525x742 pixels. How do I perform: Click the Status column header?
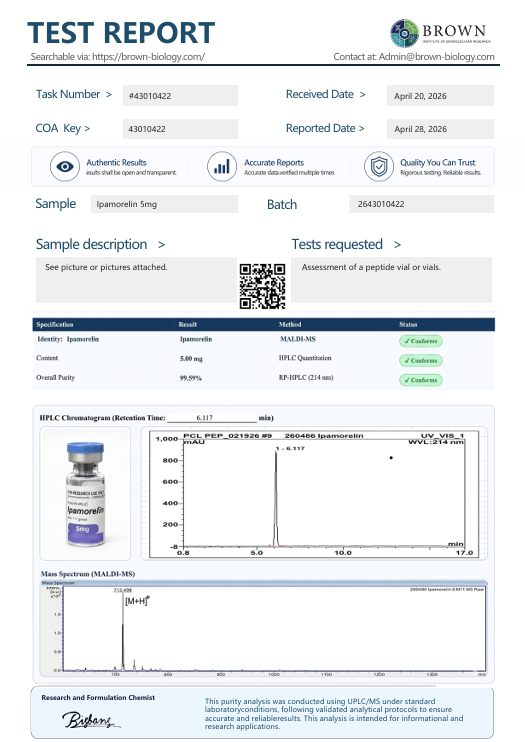point(408,325)
